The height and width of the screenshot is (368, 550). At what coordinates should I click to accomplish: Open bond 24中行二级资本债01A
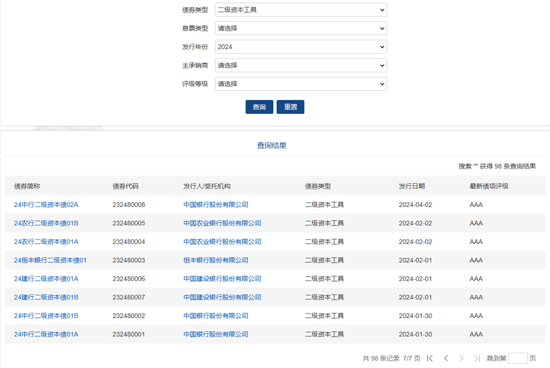point(46,334)
